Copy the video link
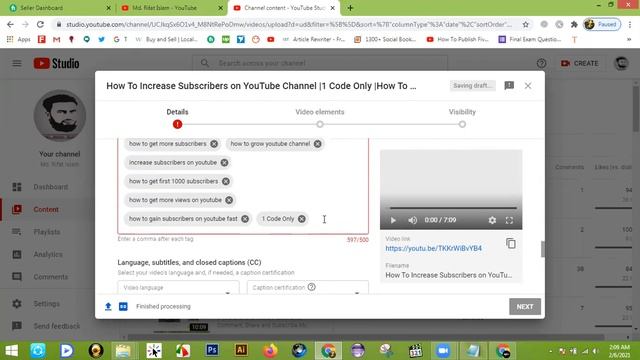 coord(511,243)
